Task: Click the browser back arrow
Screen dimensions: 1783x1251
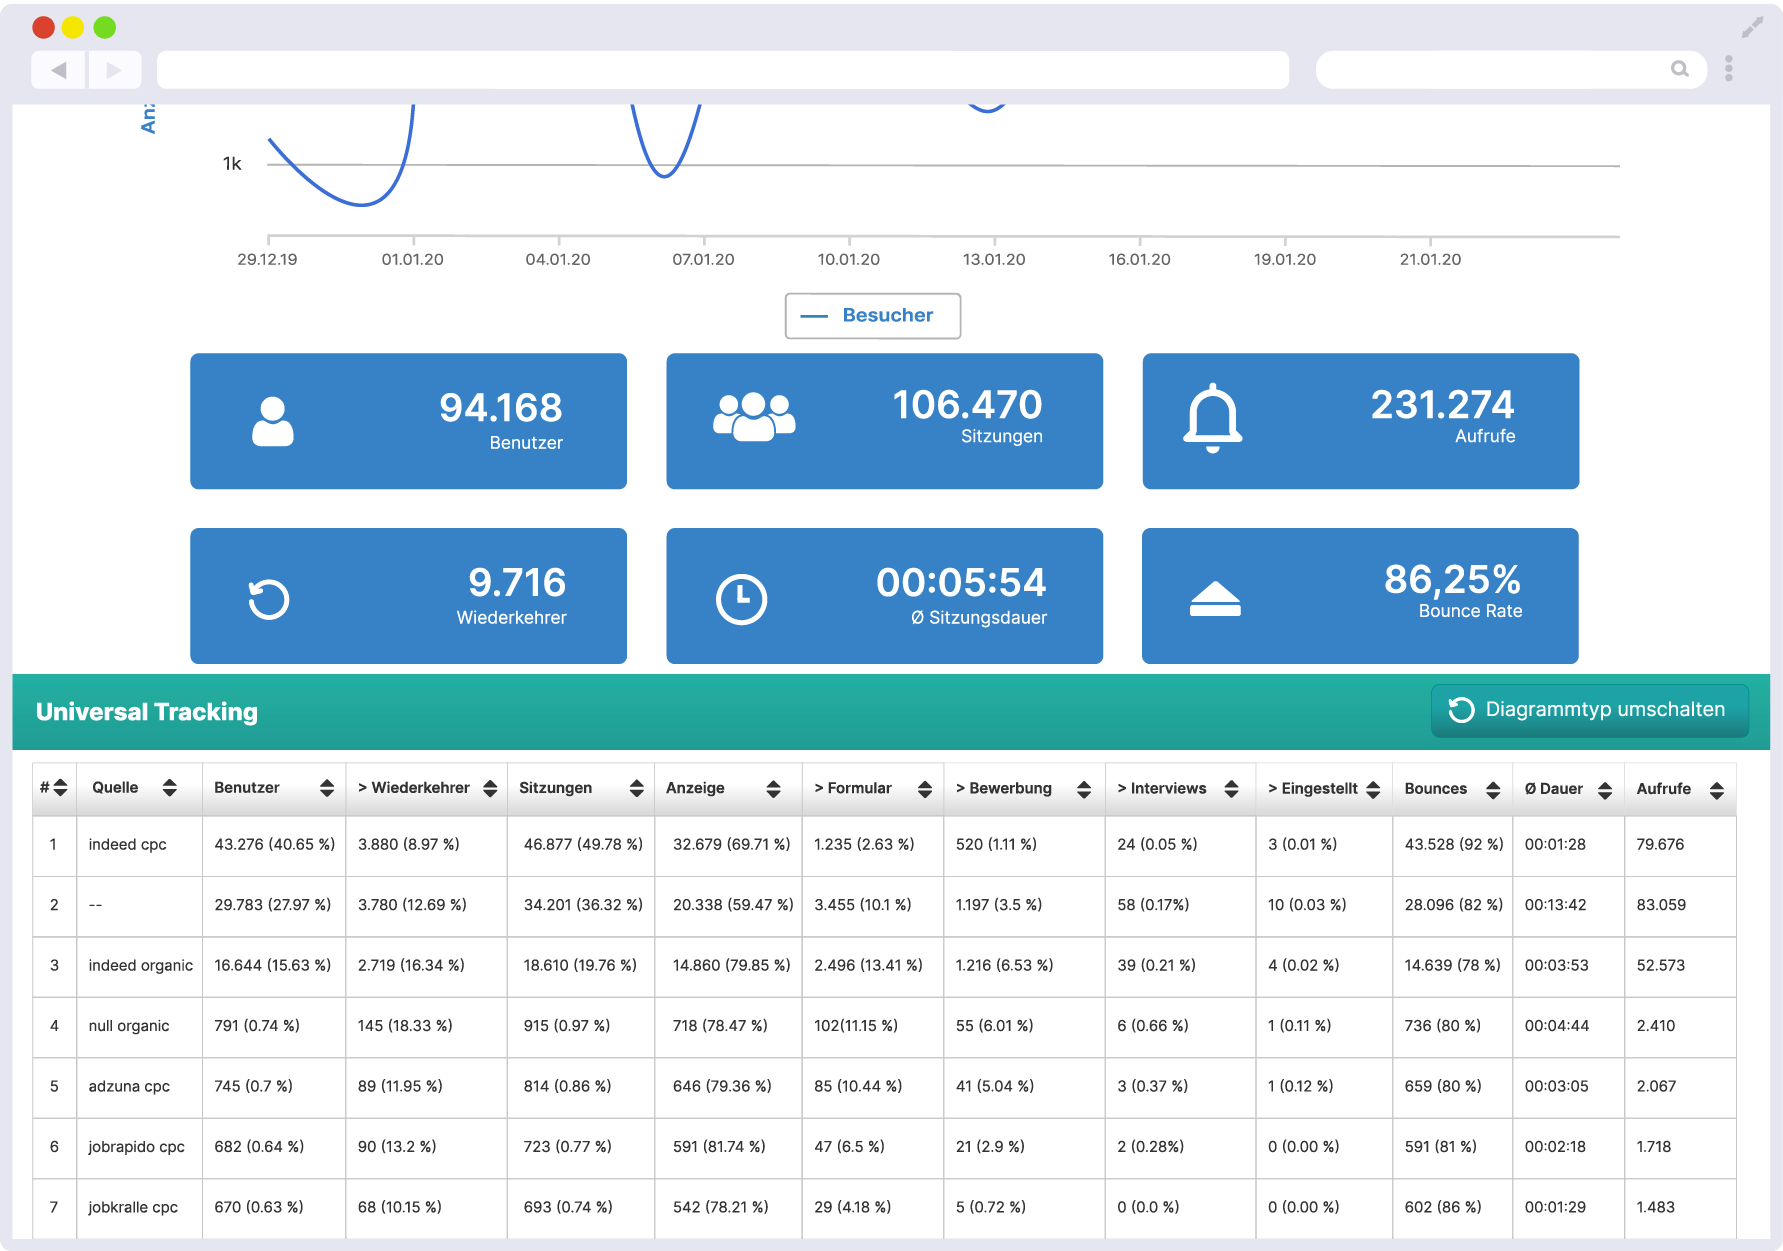Action: (58, 70)
